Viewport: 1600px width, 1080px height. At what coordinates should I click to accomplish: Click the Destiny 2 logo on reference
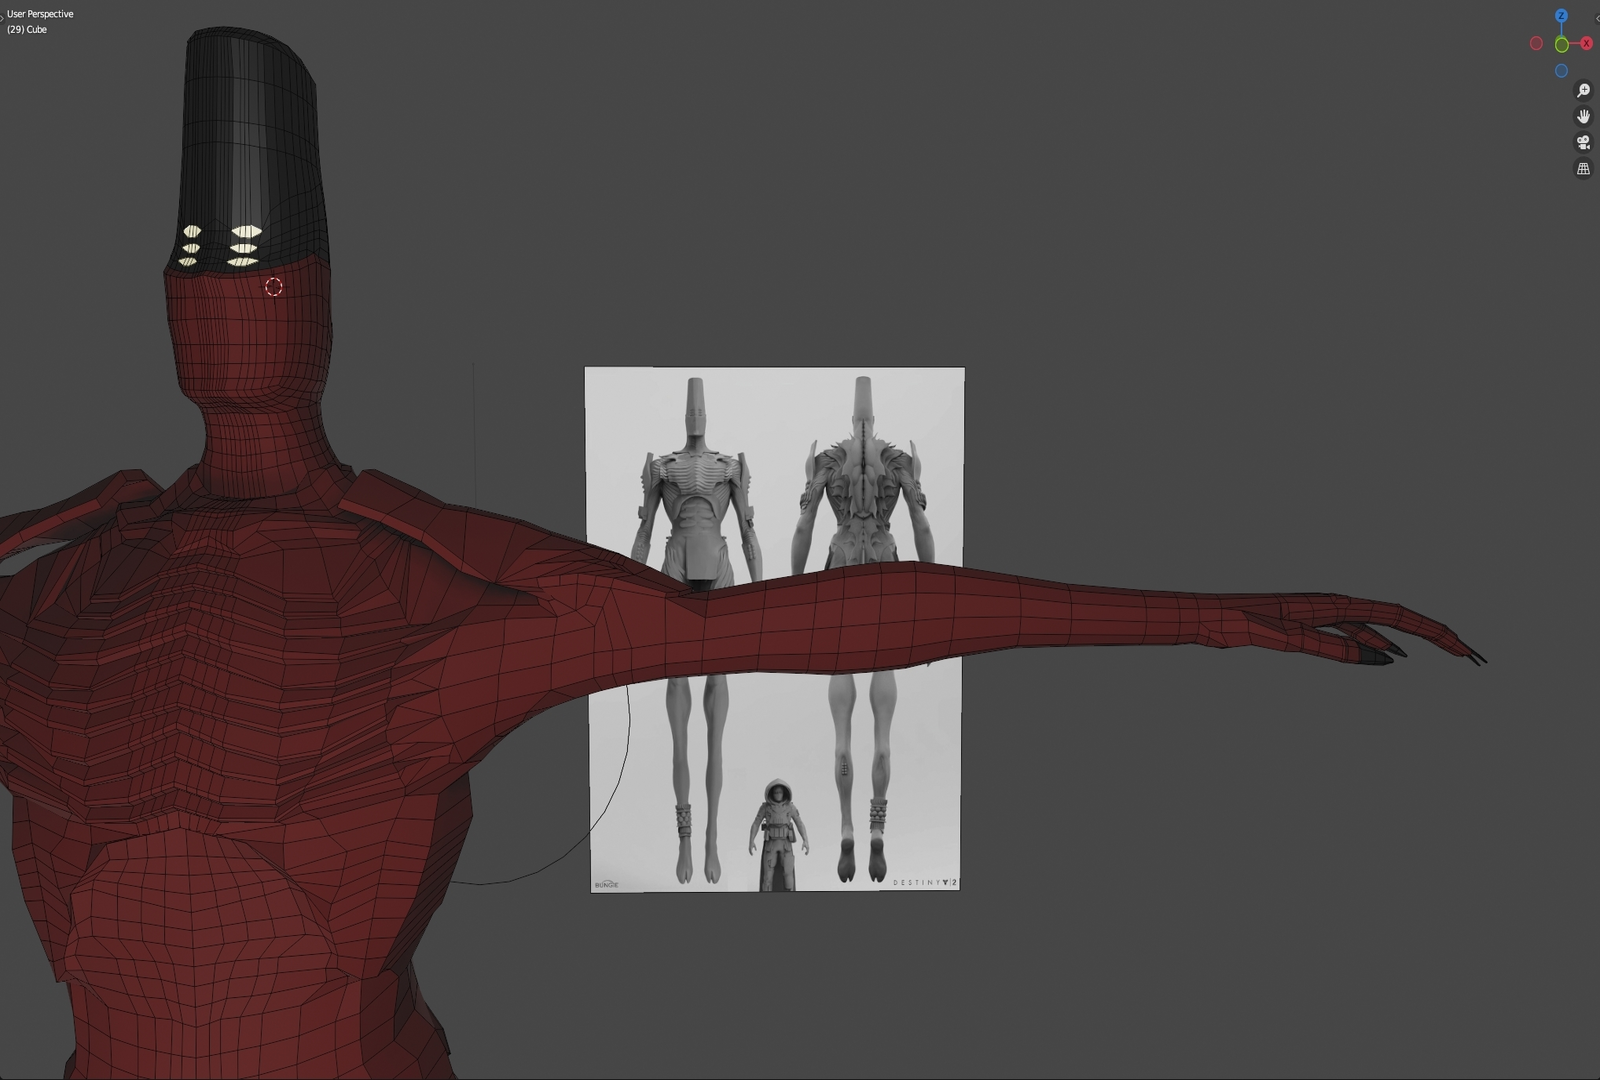pyautogui.click(x=924, y=883)
